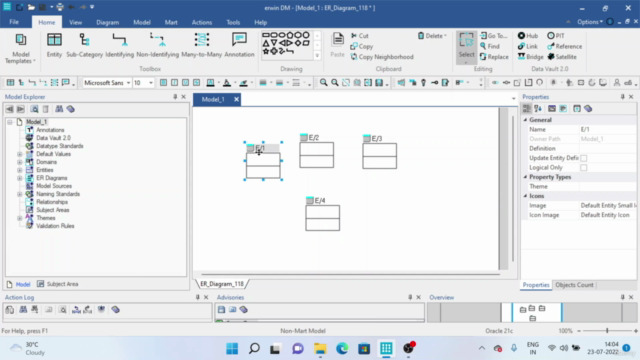Select the ER_Diagram_118 diagram tab
The width and height of the screenshot is (640, 360).
pyautogui.click(x=222, y=284)
